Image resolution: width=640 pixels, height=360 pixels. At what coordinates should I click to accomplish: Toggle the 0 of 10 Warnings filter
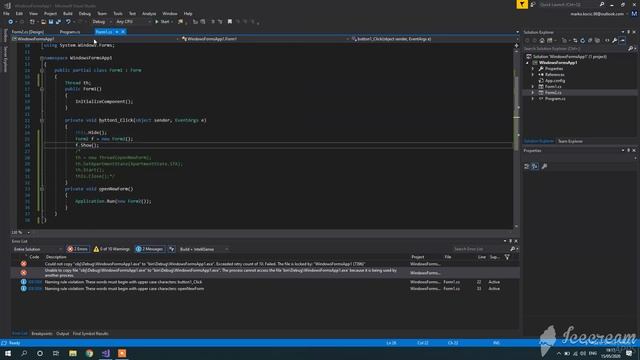point(111,249)
